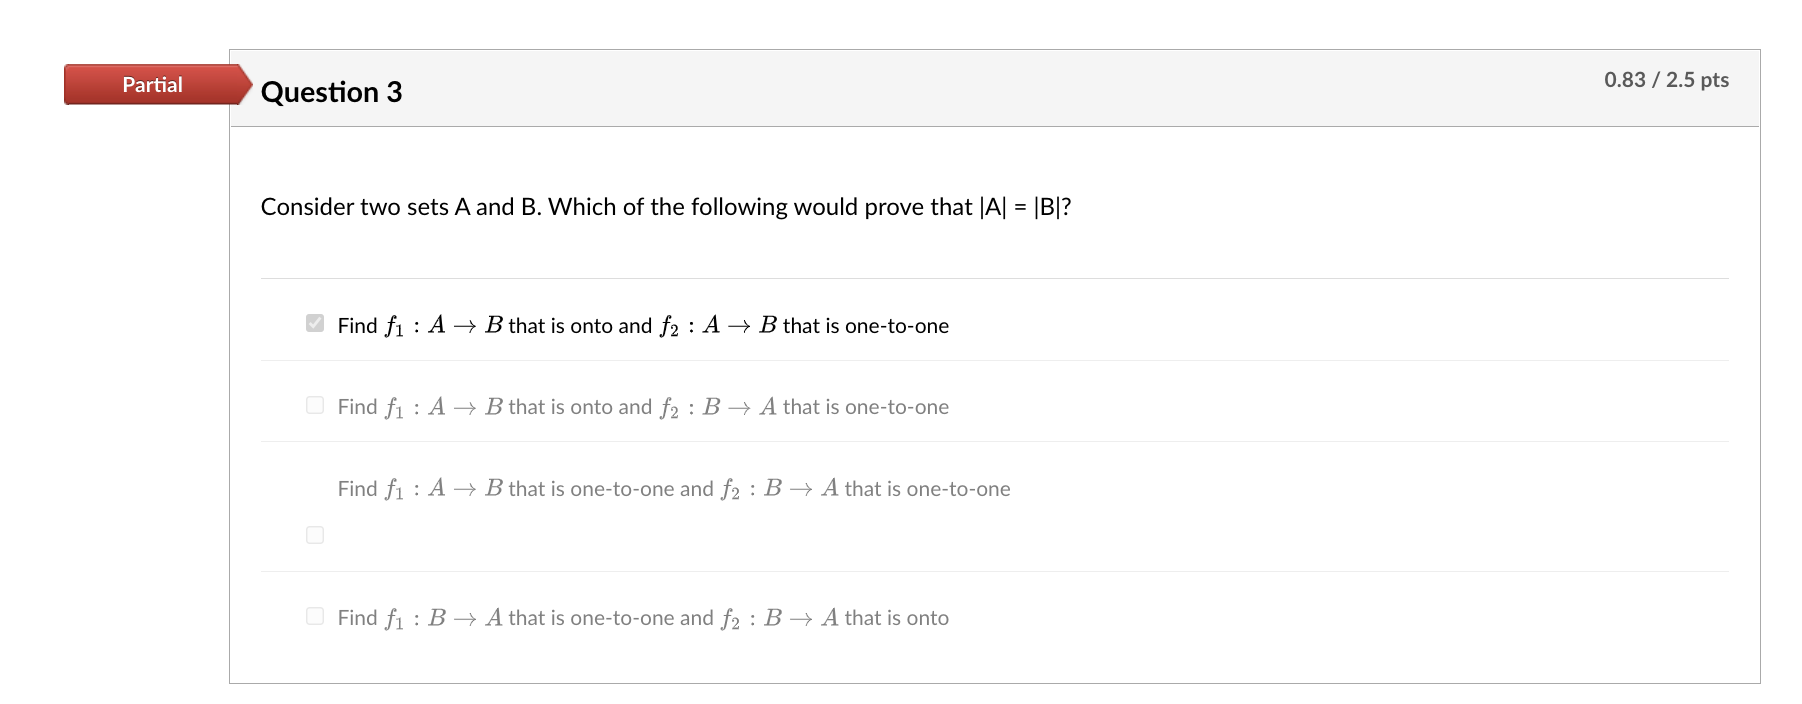Click the Question 3 heading

(331, 92)
